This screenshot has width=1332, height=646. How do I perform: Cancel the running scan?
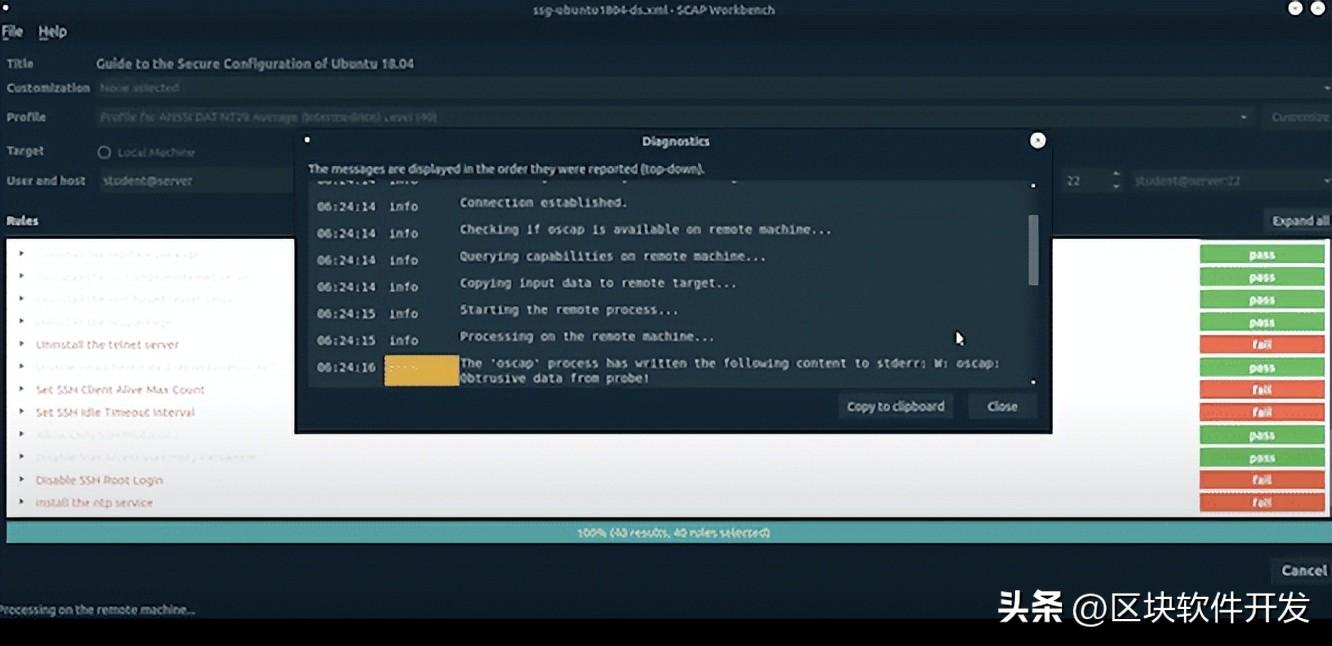point(1302,570)
